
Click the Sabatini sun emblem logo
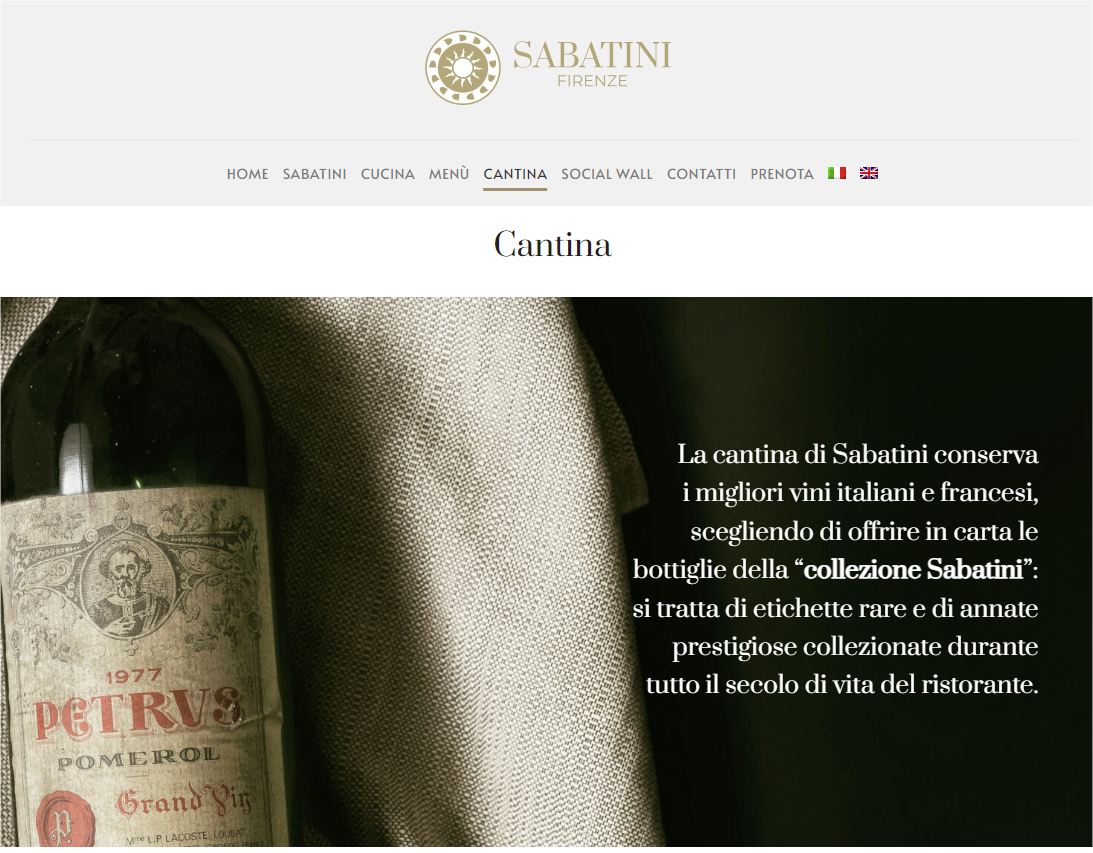tap(463, 68)
